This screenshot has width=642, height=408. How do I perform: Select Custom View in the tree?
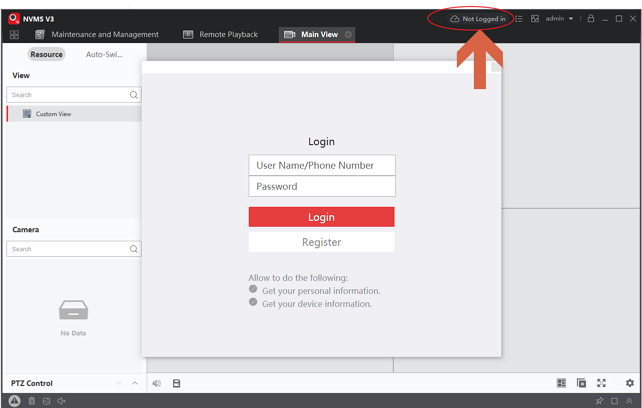coord(74,114)
